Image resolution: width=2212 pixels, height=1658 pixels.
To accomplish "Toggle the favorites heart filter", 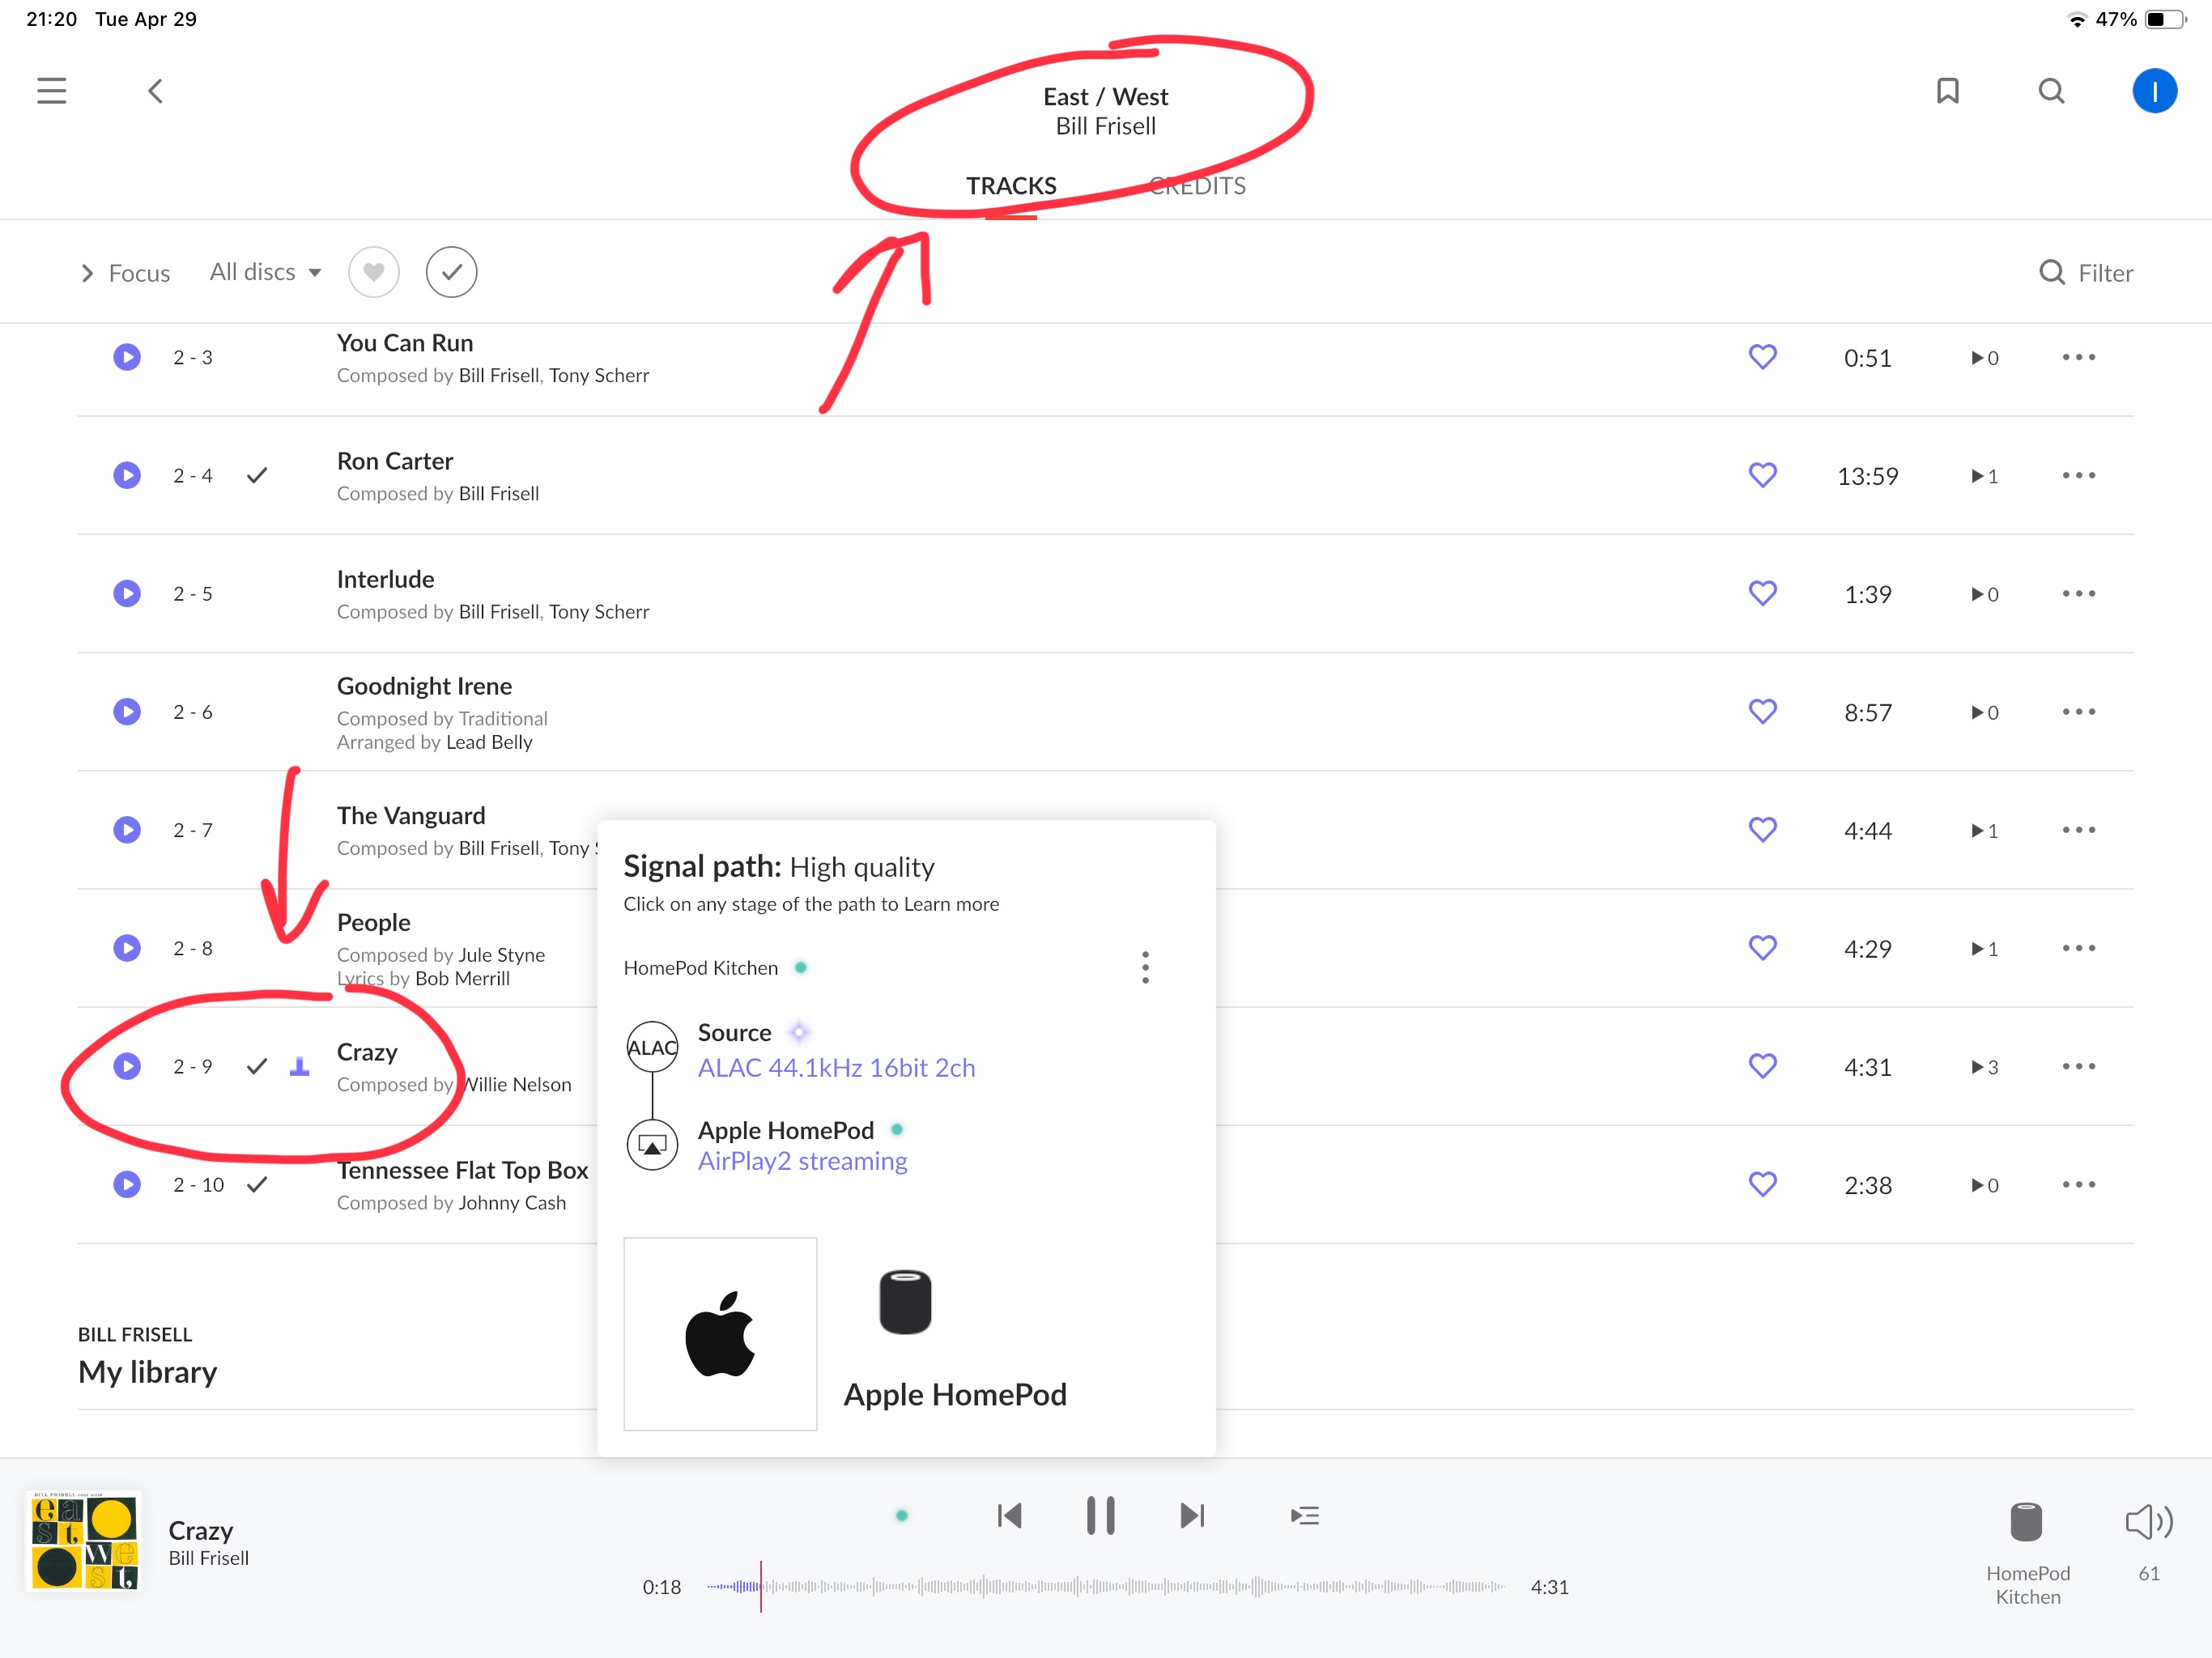I will pos(374,272).
